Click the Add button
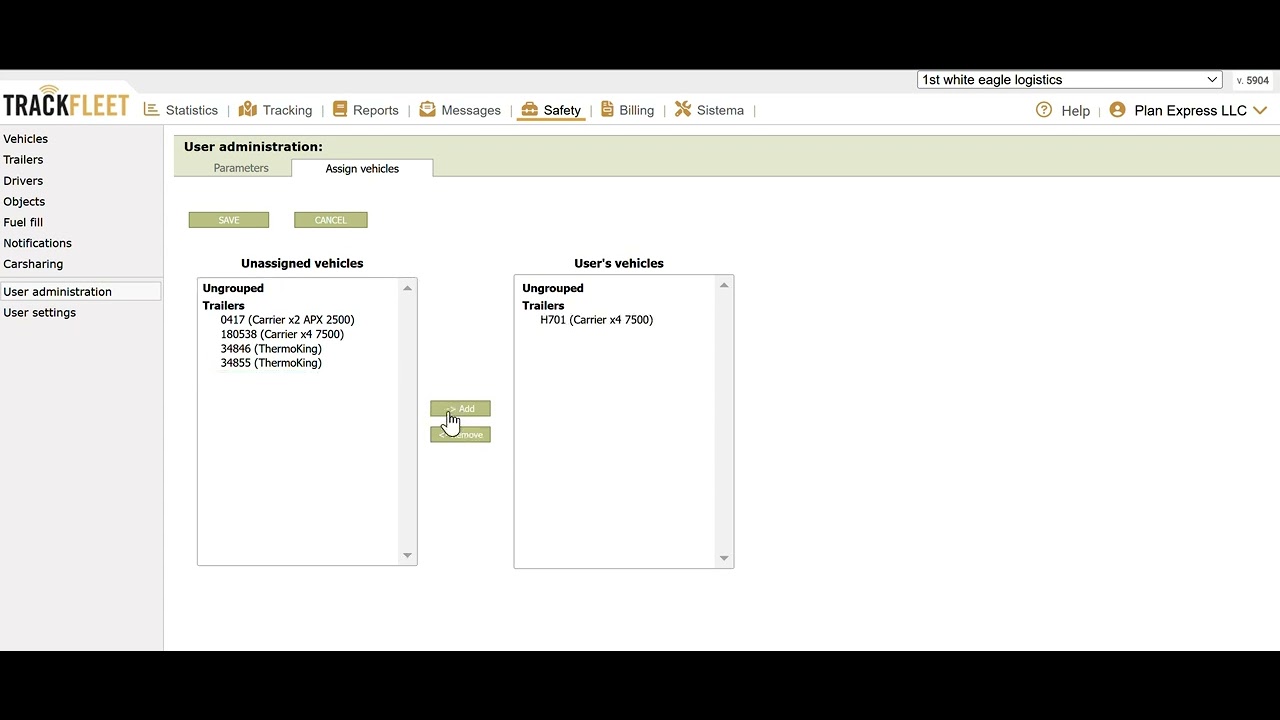This screenshot has width=1280, height=720. [x=460, y=409]
